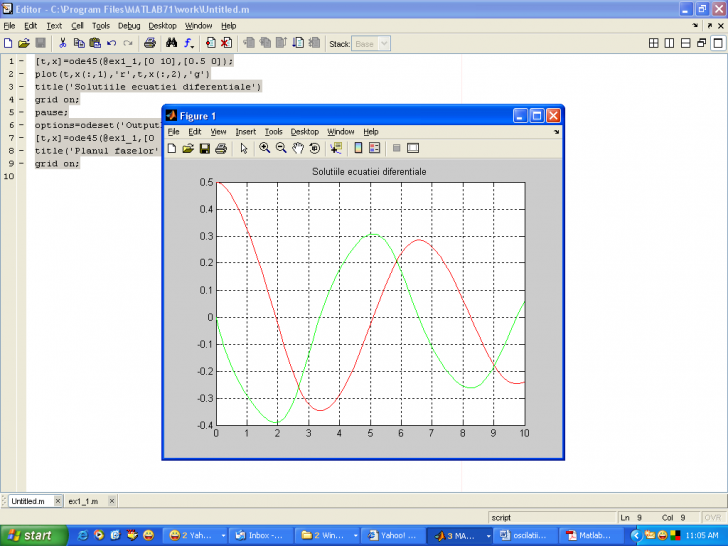Toggle Insert Colorbar in Figure toolbar
The height and width of the screenshot is (546, 728).
[358, 148]
